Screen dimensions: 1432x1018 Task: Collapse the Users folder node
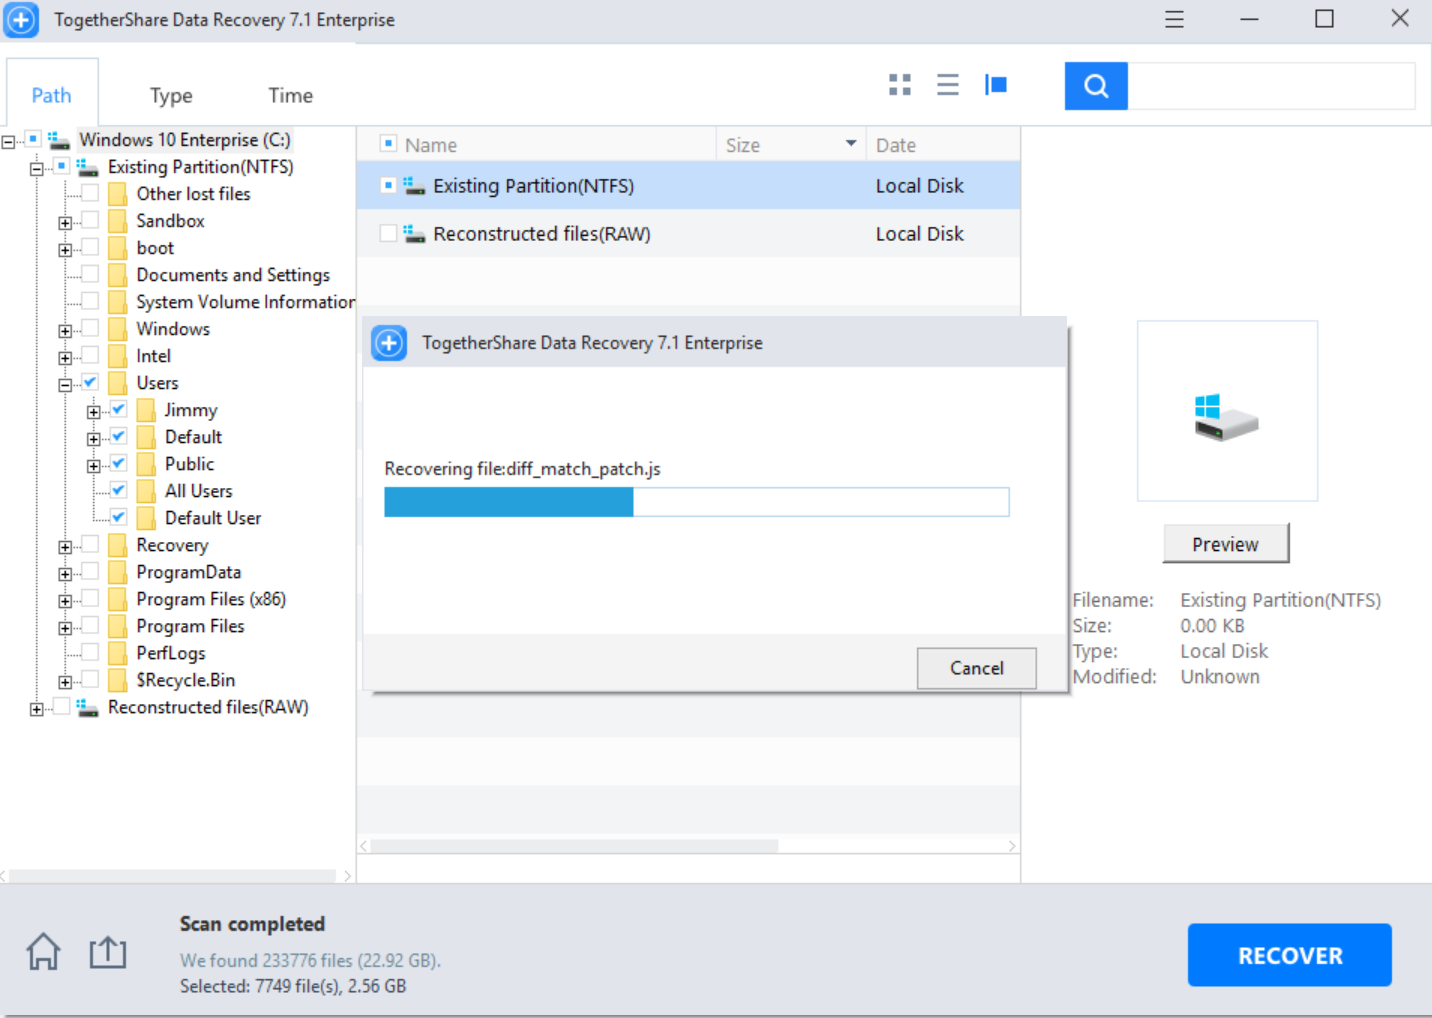65,385
